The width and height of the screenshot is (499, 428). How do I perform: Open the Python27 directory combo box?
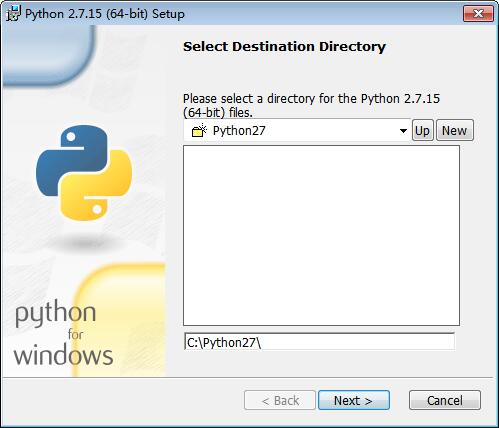pos(297,130)
